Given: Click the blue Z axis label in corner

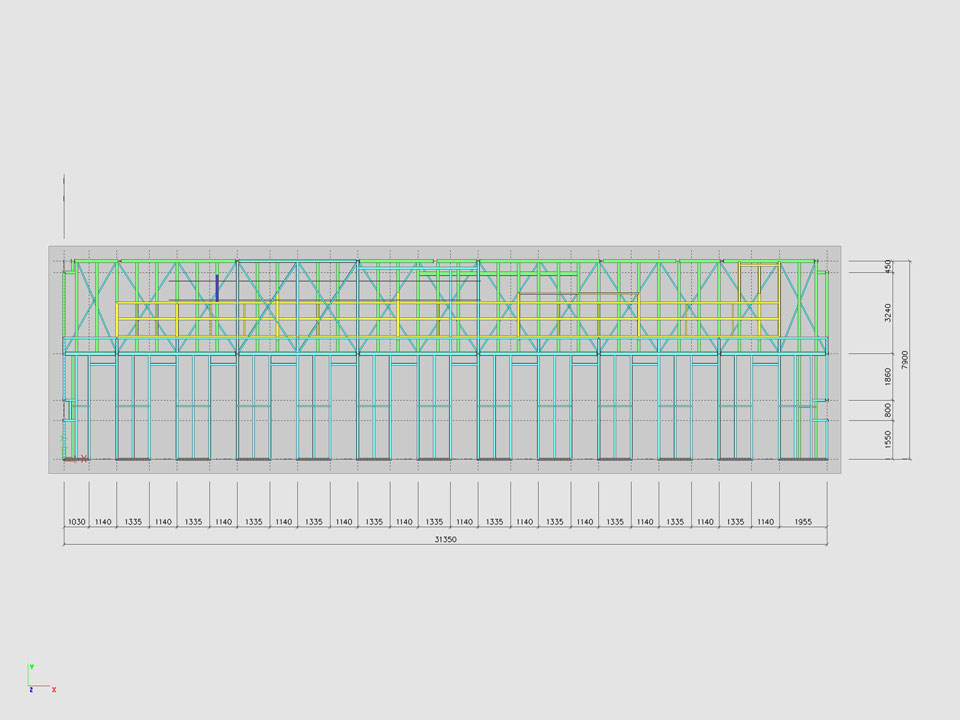Looking at the screenshot, I should [31, 689].
